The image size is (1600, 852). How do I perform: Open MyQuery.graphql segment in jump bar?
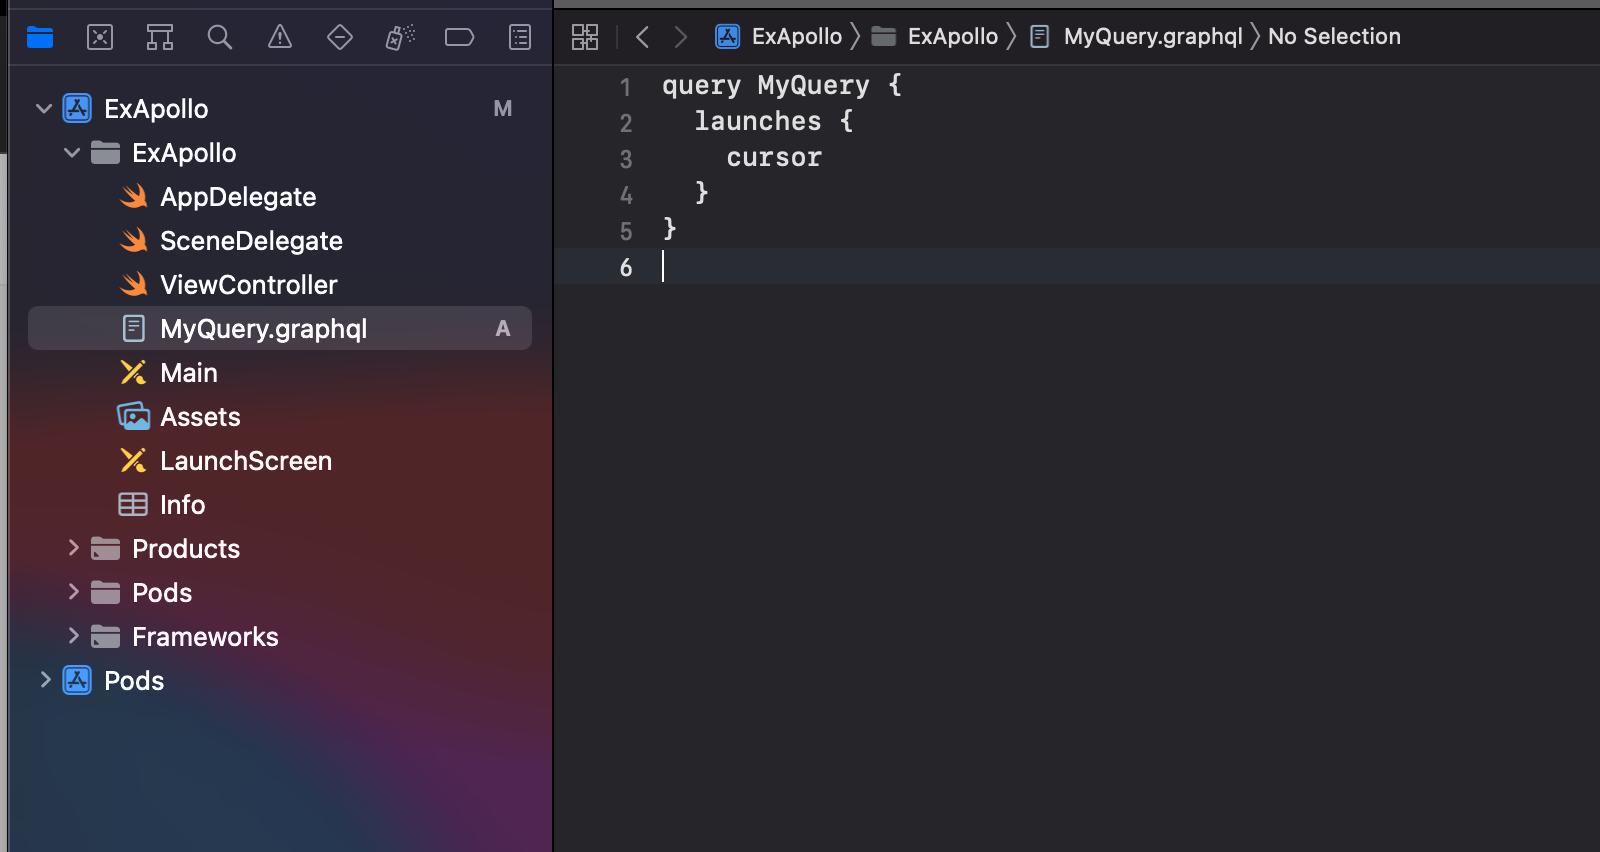[1137, 37]
